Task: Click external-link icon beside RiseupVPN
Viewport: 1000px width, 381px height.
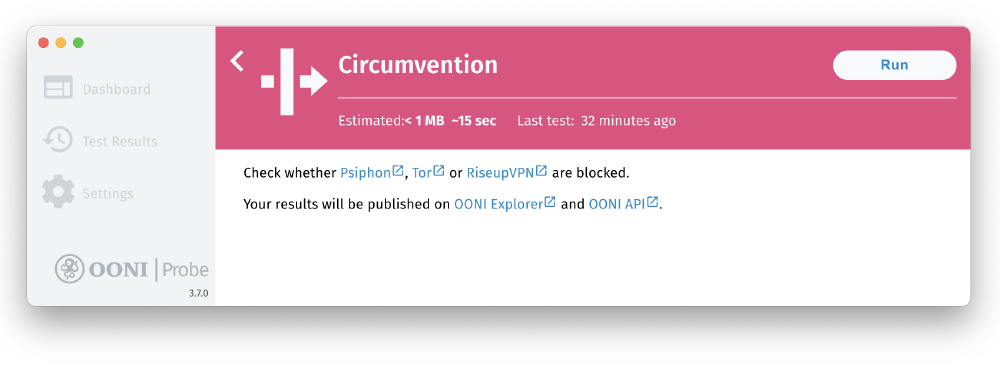Action: [541, 170]
